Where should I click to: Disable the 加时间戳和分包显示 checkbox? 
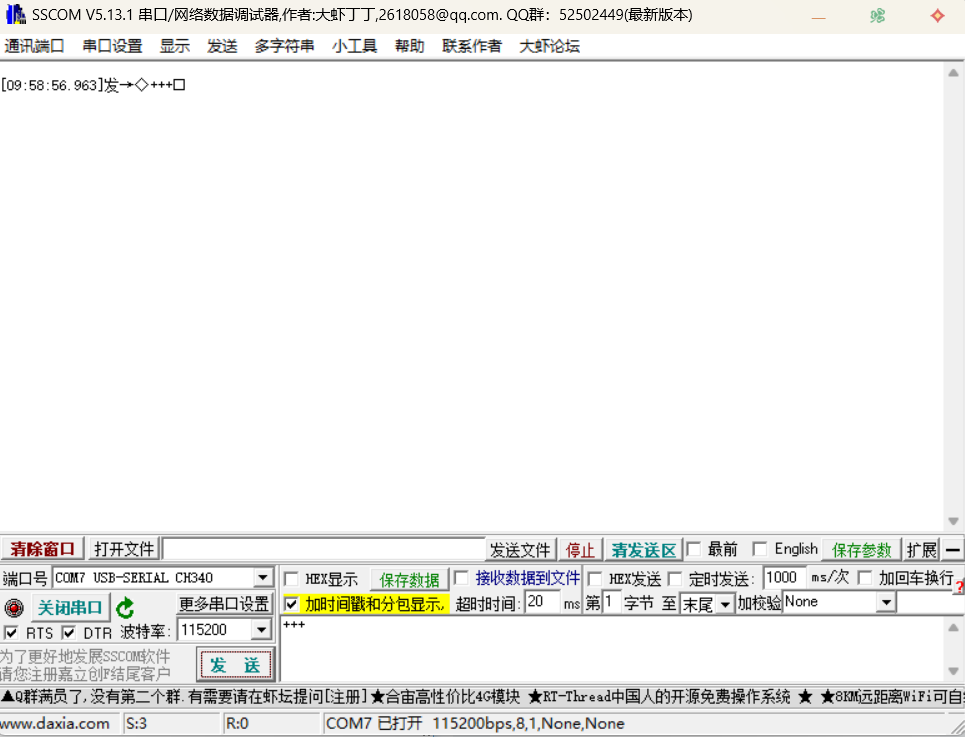(x=291, y=604)
